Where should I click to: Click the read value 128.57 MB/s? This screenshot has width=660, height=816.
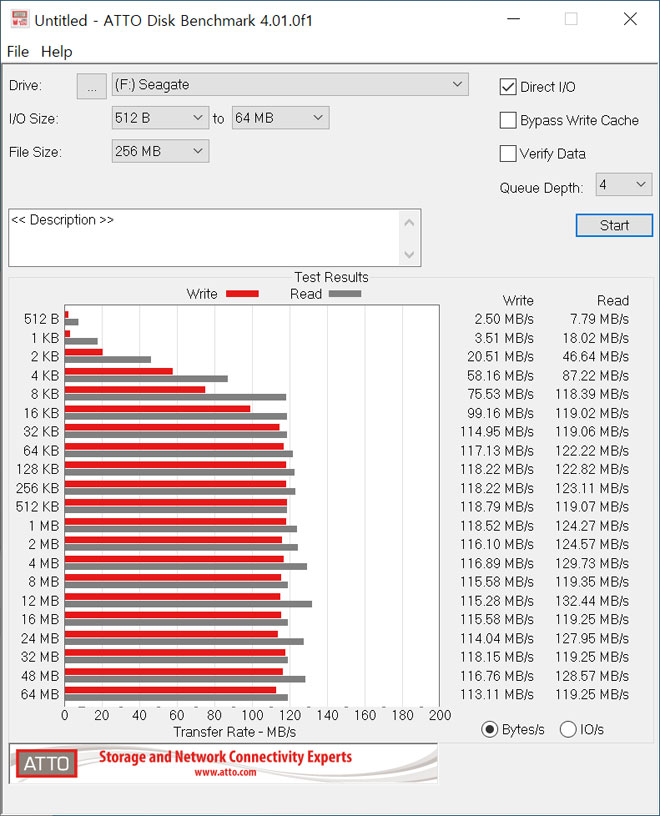click(592, 676)
